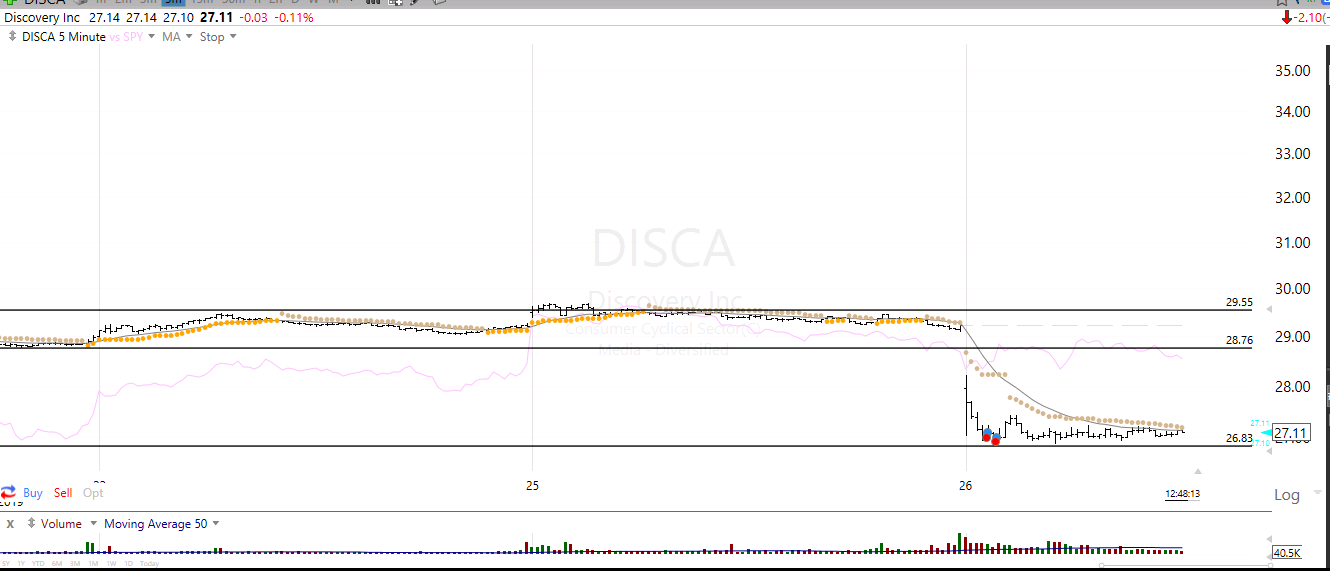
Task: Set the time span to 1Y
Action: pyautogui.click(x=21, y=563)
